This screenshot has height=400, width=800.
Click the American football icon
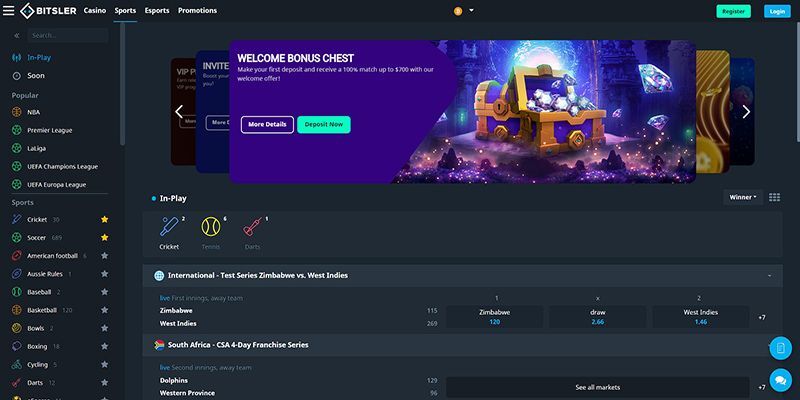pyautogui.click(x=17, y=256)
